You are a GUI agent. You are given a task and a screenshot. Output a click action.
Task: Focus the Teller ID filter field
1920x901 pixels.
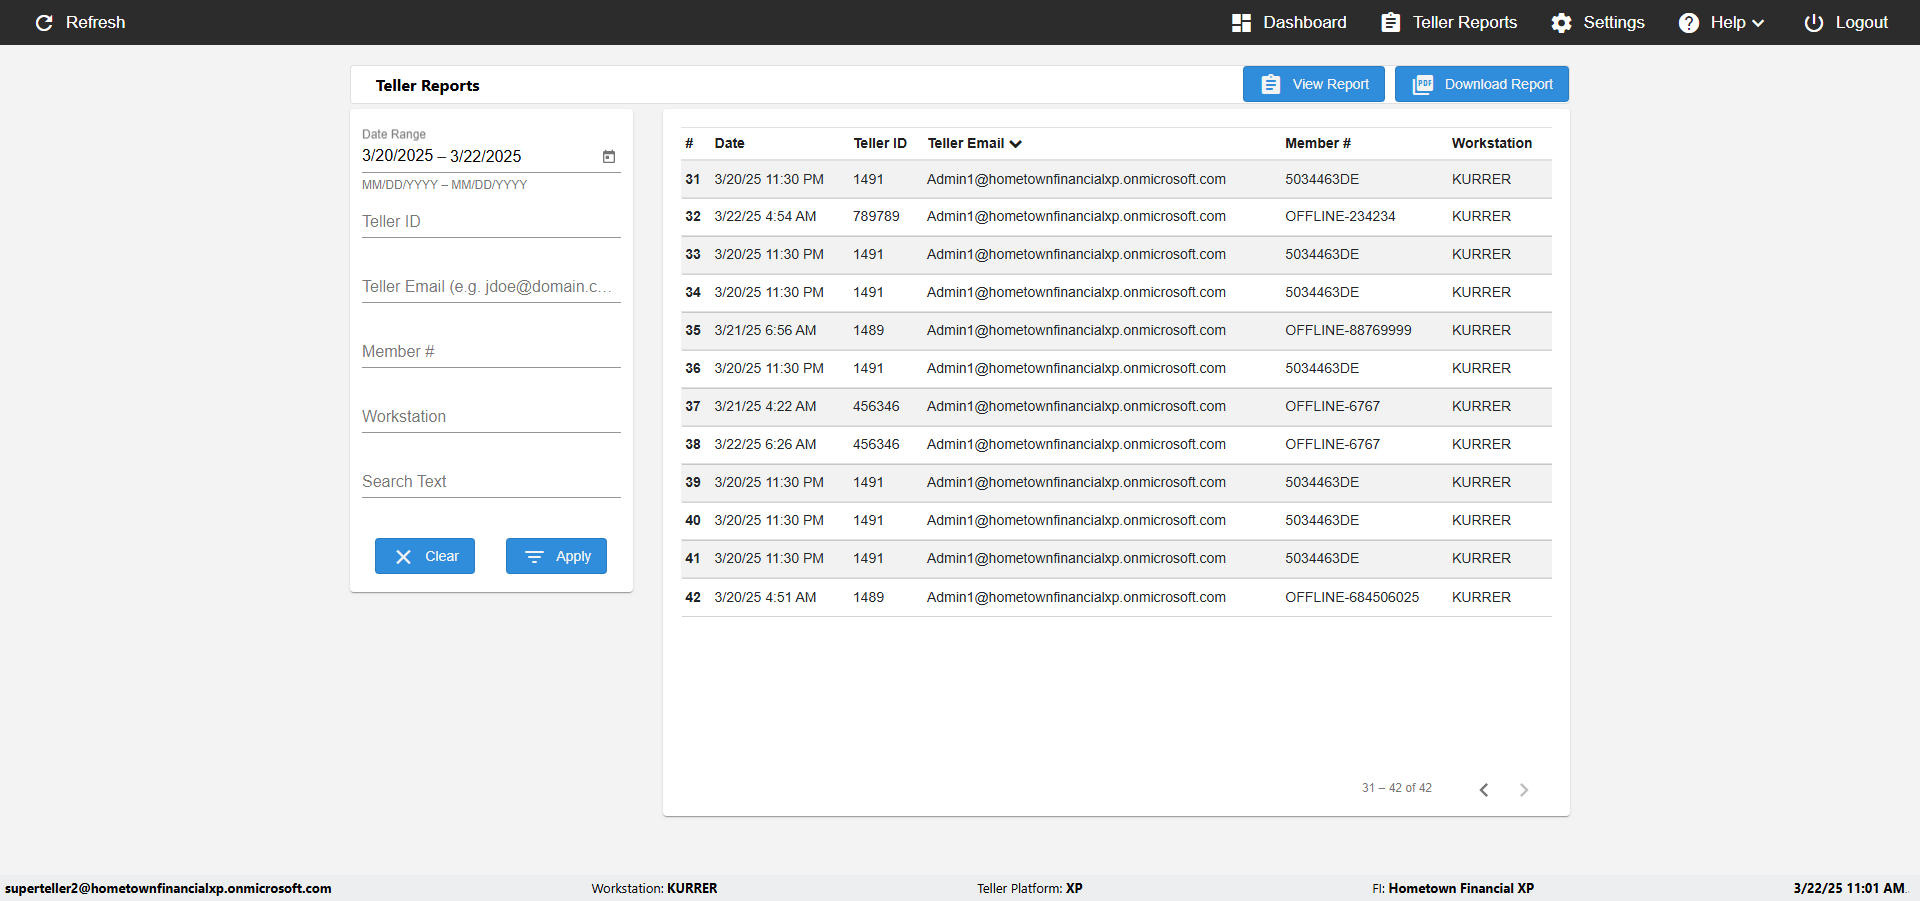[x=491, y=221]
